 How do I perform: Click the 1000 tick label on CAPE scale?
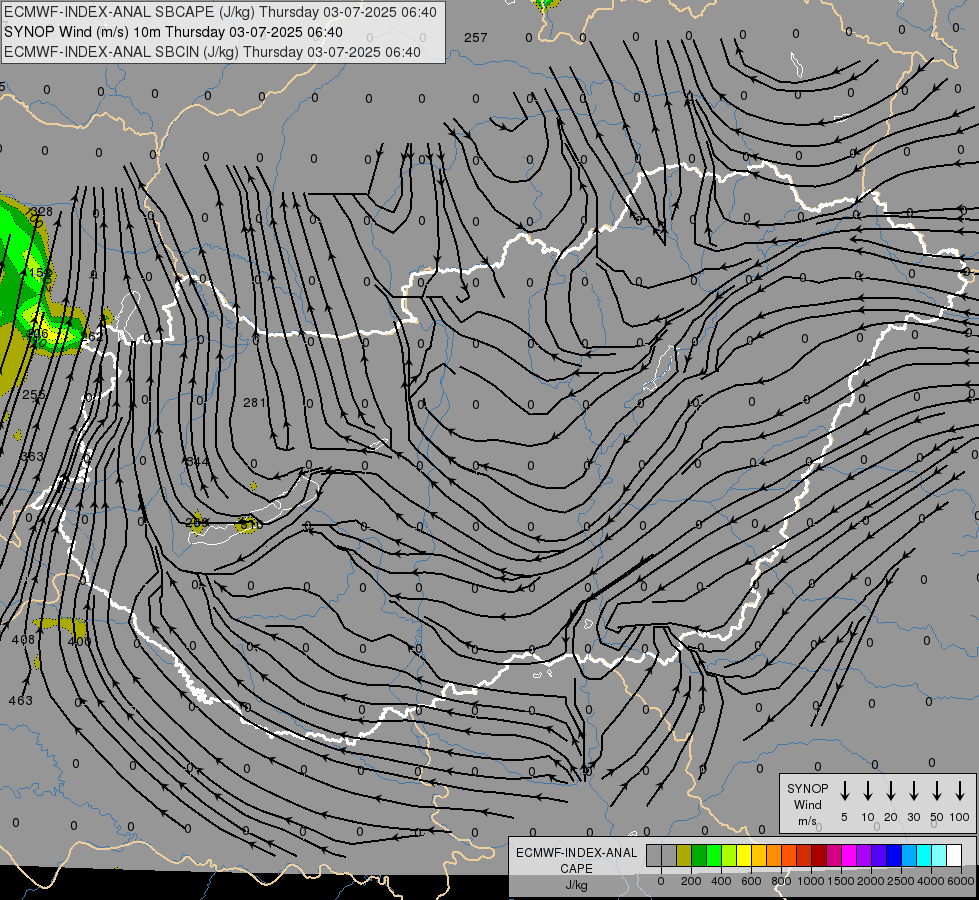[x=811, y=881]
